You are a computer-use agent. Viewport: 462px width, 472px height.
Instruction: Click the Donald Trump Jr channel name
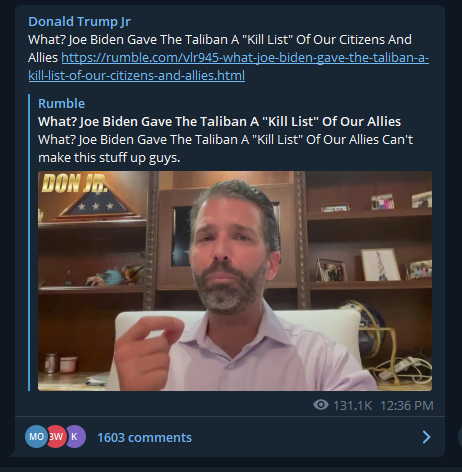79,22
